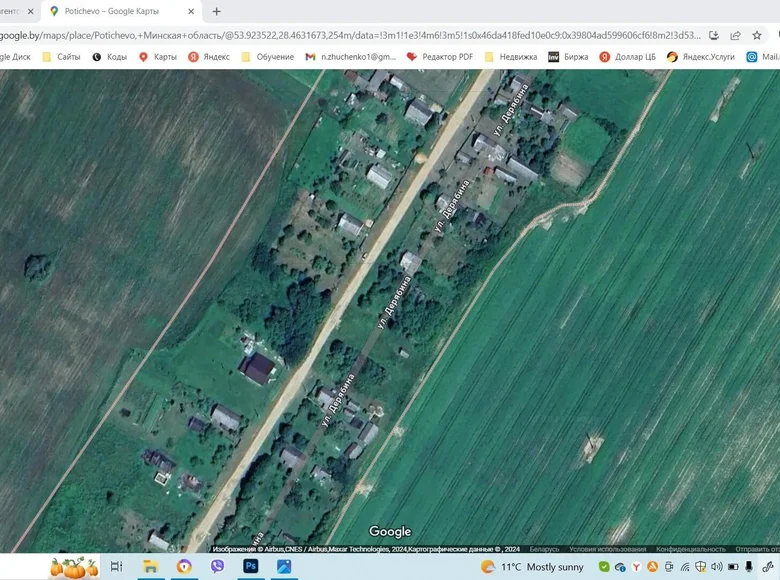780x580 pixels.
Task: Open the Коды bookmark
Action: 110,57
